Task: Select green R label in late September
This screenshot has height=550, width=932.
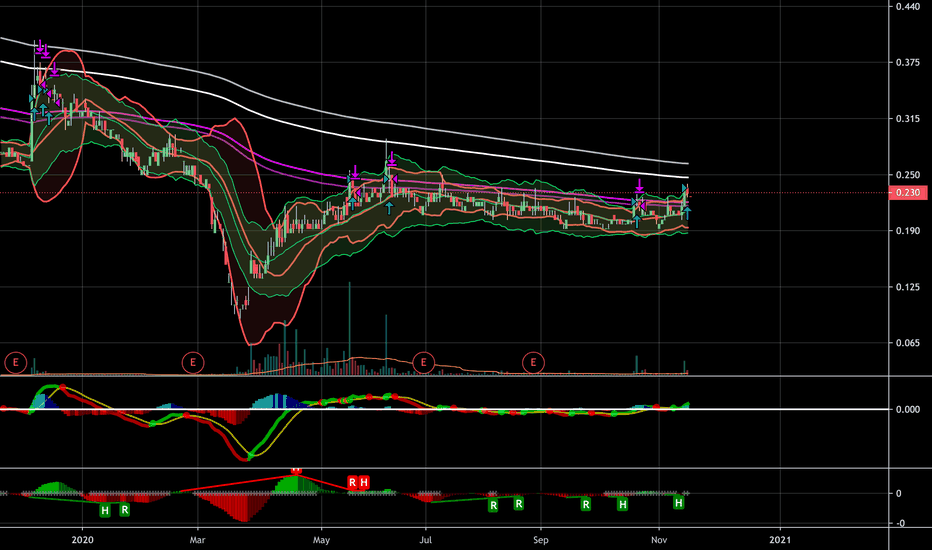Action: [x=585, y=505]
